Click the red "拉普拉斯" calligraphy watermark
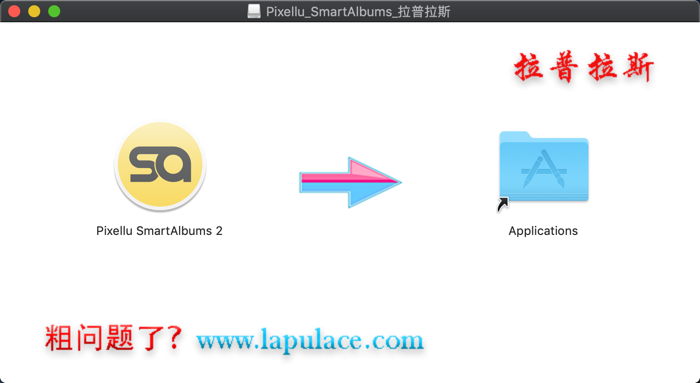The width and height of the screenshot is (700, 383). 584,67
